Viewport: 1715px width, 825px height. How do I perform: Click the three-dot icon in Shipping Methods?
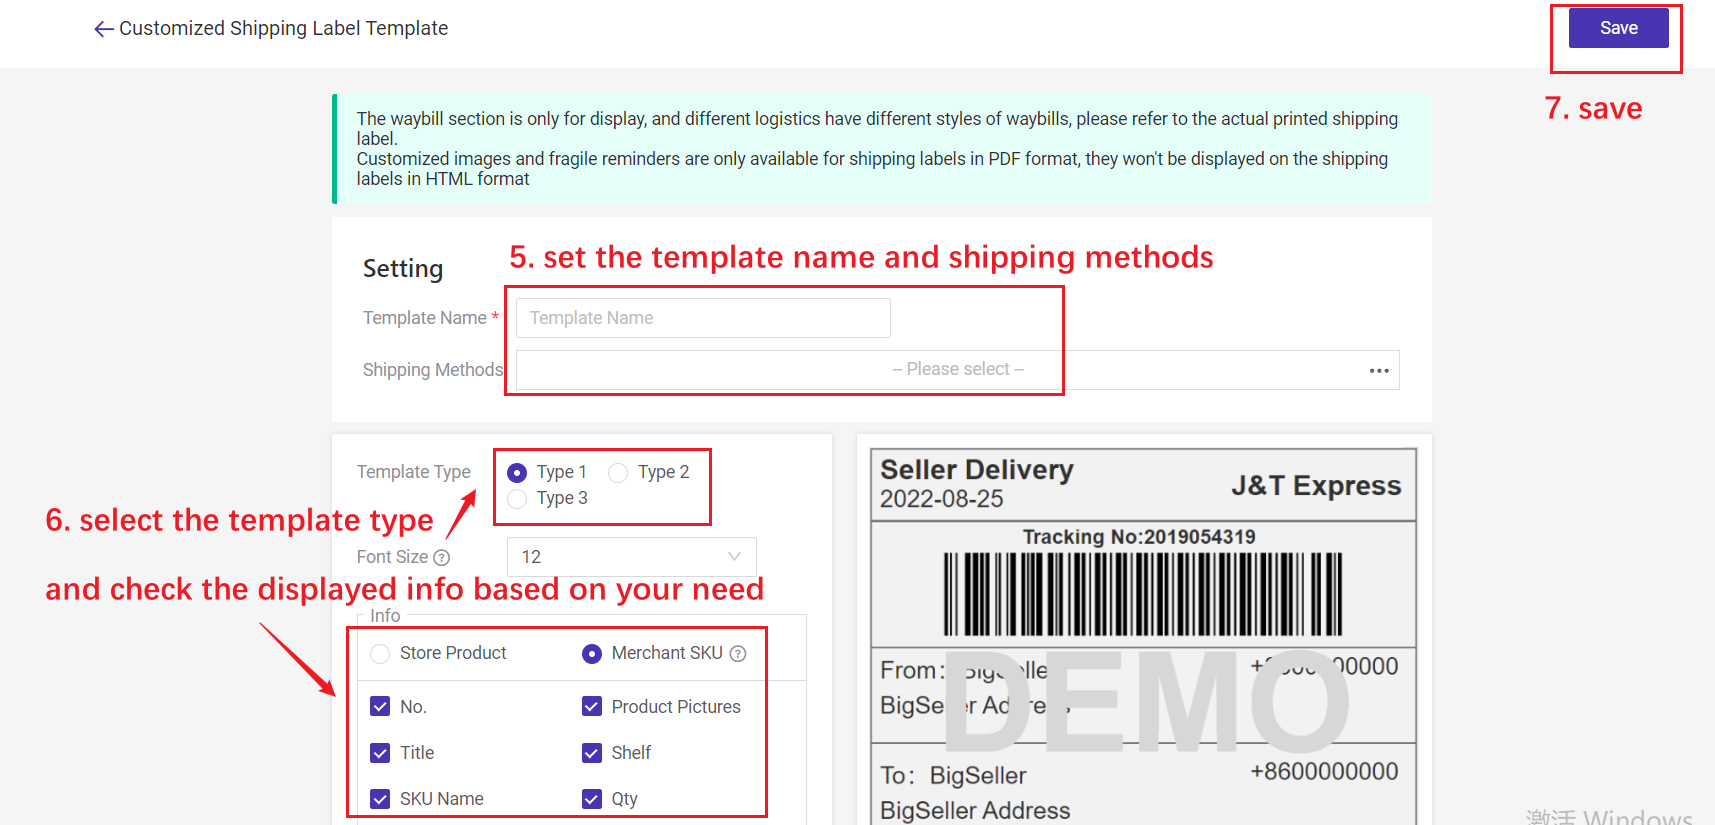[1379, 370]
